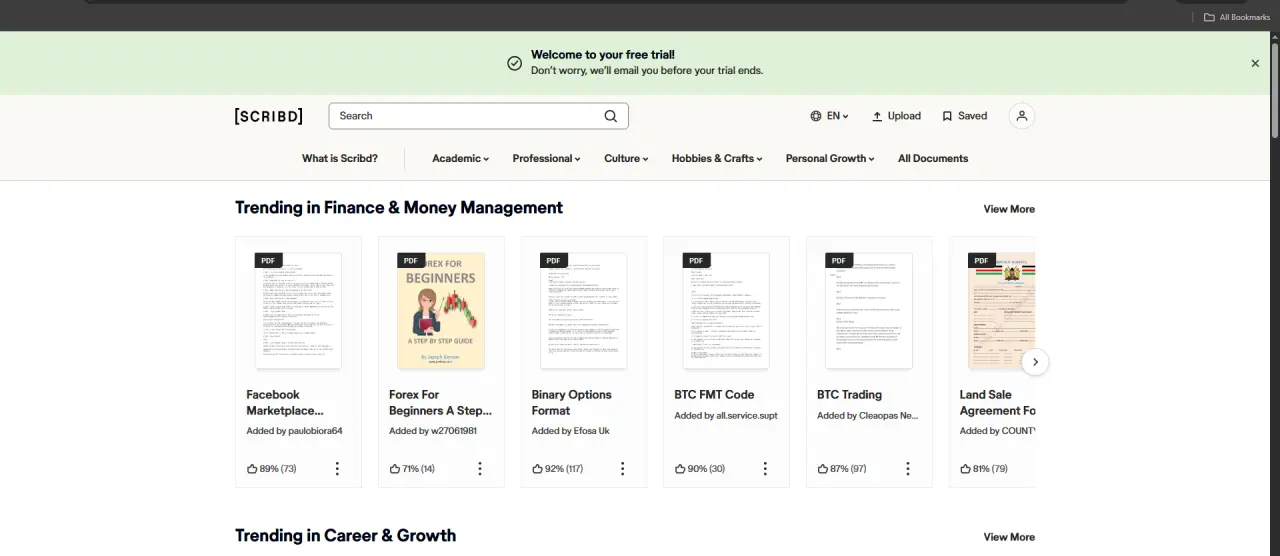Go to All Documents
The width and height of the screenshot is (1280, 556).
(x=933, y=158)
